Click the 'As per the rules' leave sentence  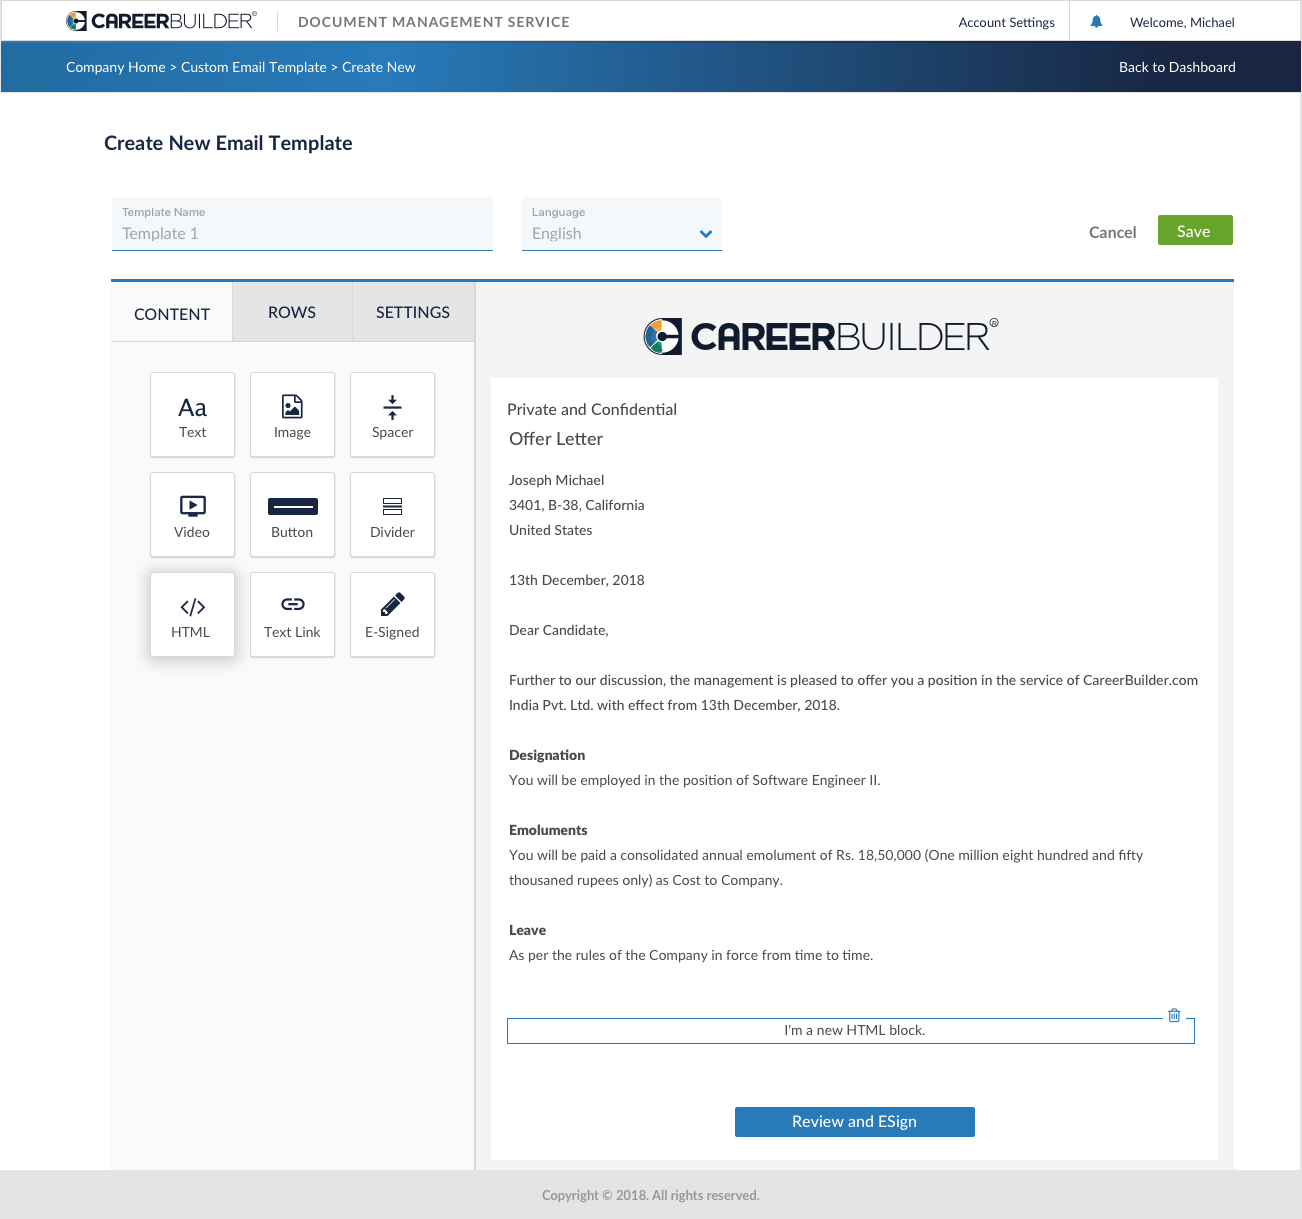click(691, 955)
